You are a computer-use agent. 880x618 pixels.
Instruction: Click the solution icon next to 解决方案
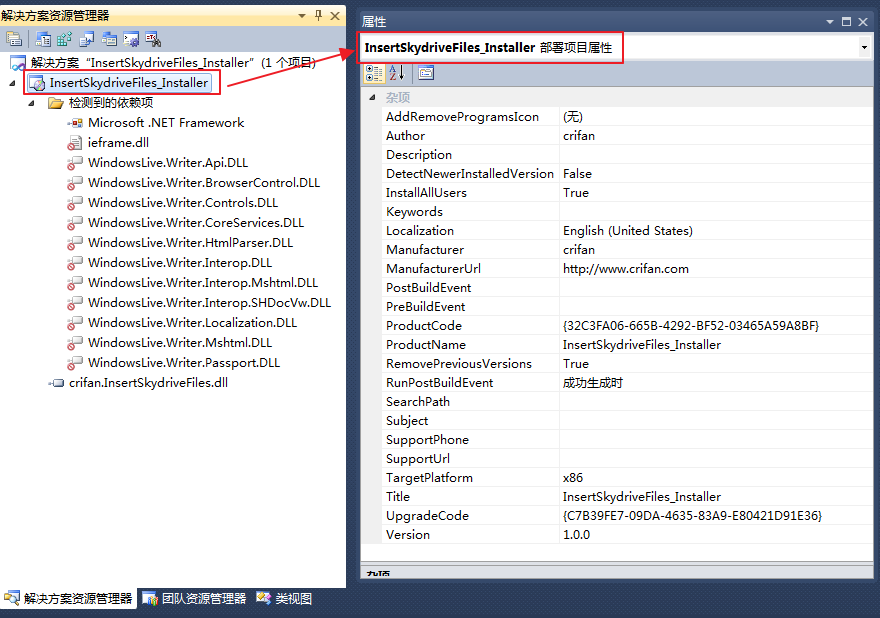(18, 63)
